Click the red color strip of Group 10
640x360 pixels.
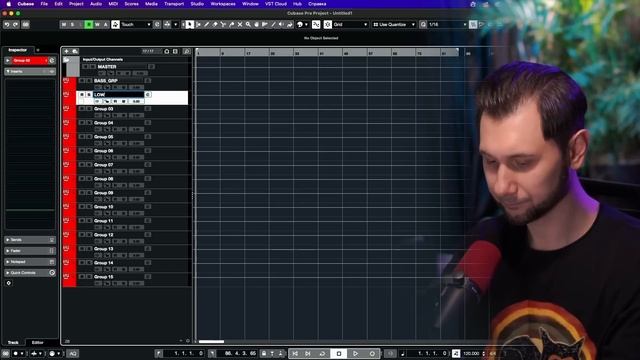69,210
